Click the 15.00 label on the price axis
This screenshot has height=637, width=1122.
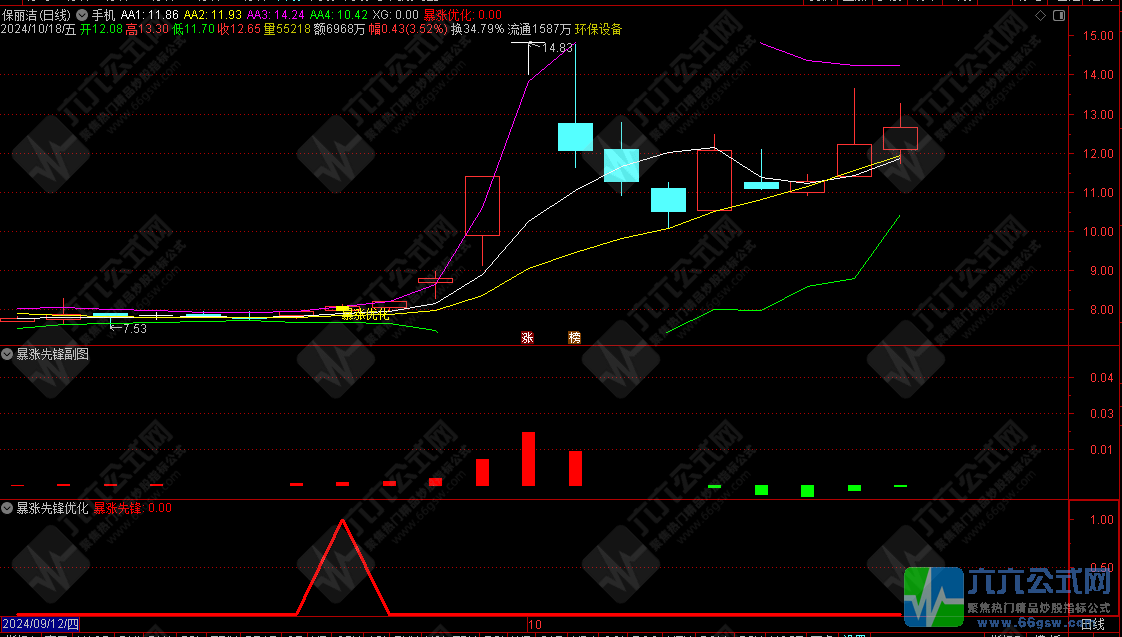coord(1098,36)
